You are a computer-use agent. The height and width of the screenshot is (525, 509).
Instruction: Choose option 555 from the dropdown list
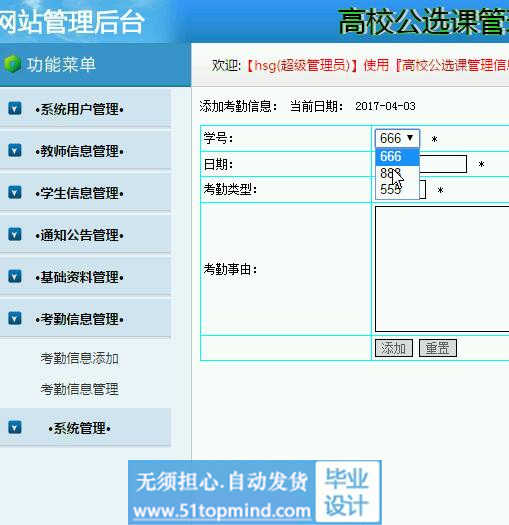click(x=397, y=190)
